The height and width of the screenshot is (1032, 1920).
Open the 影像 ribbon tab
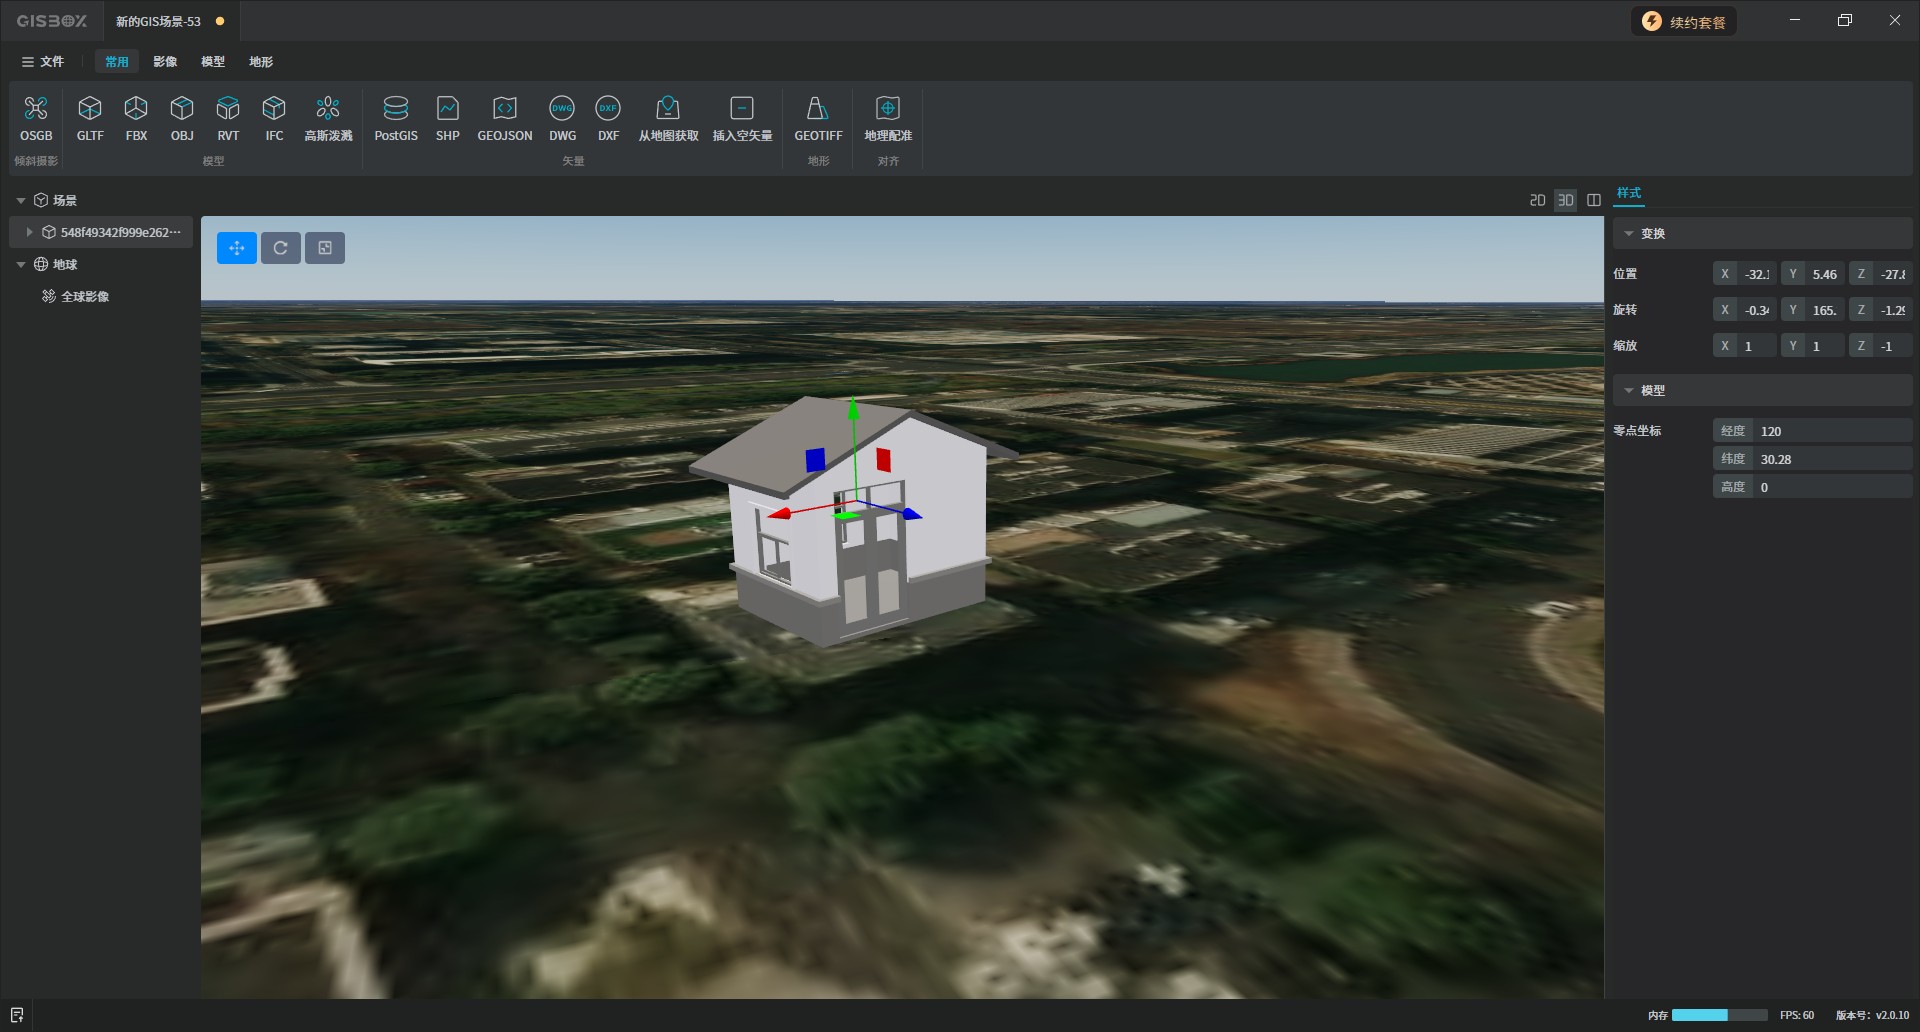[x=165, y=62]
